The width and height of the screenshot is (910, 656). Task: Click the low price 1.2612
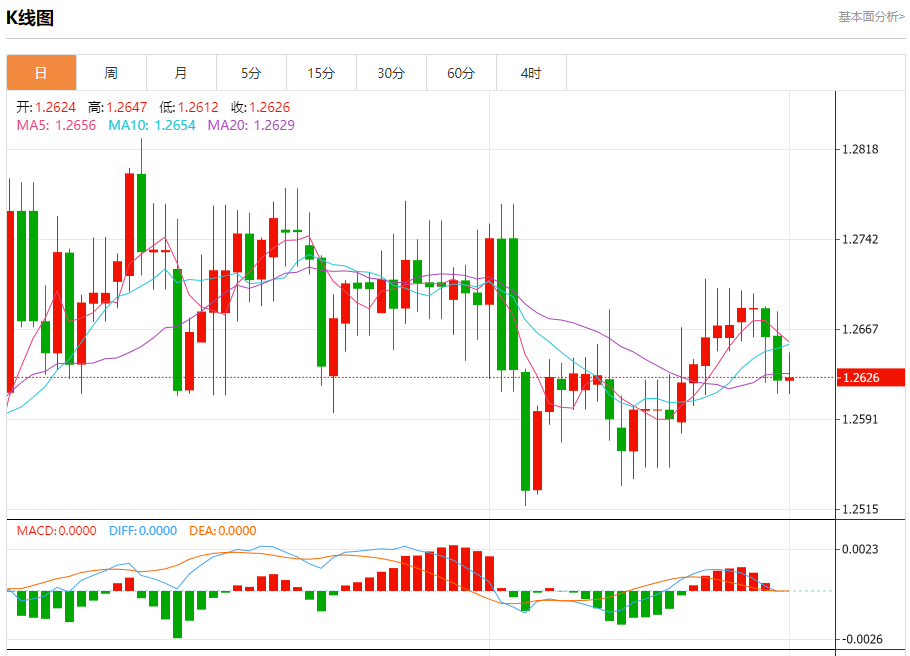point(198,107)
